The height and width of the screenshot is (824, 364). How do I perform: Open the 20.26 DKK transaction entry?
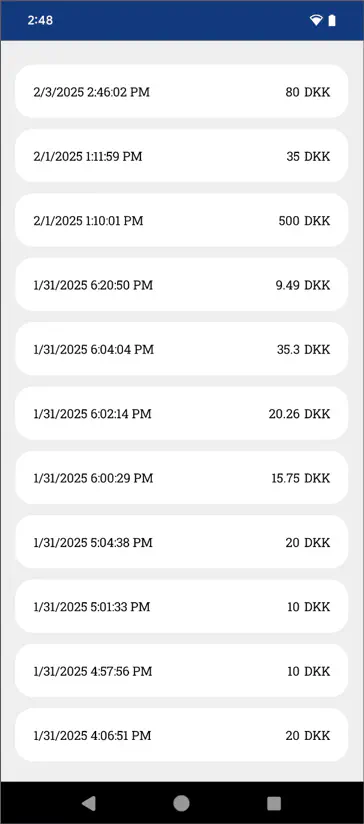point(182,414)
